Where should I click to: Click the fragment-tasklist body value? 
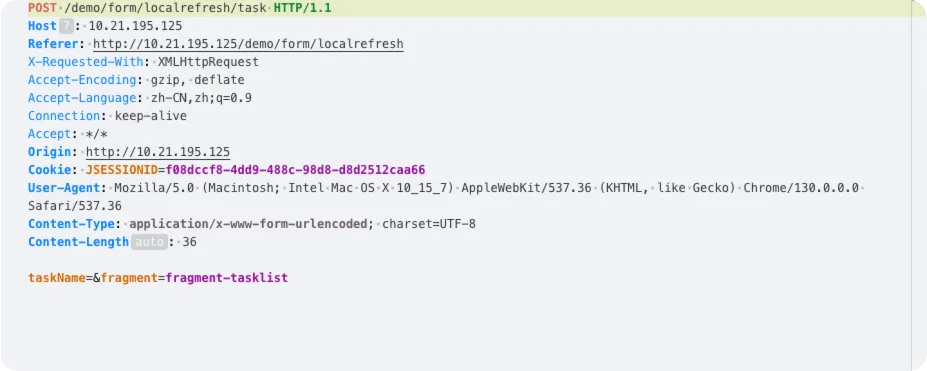tap(226, 278)
